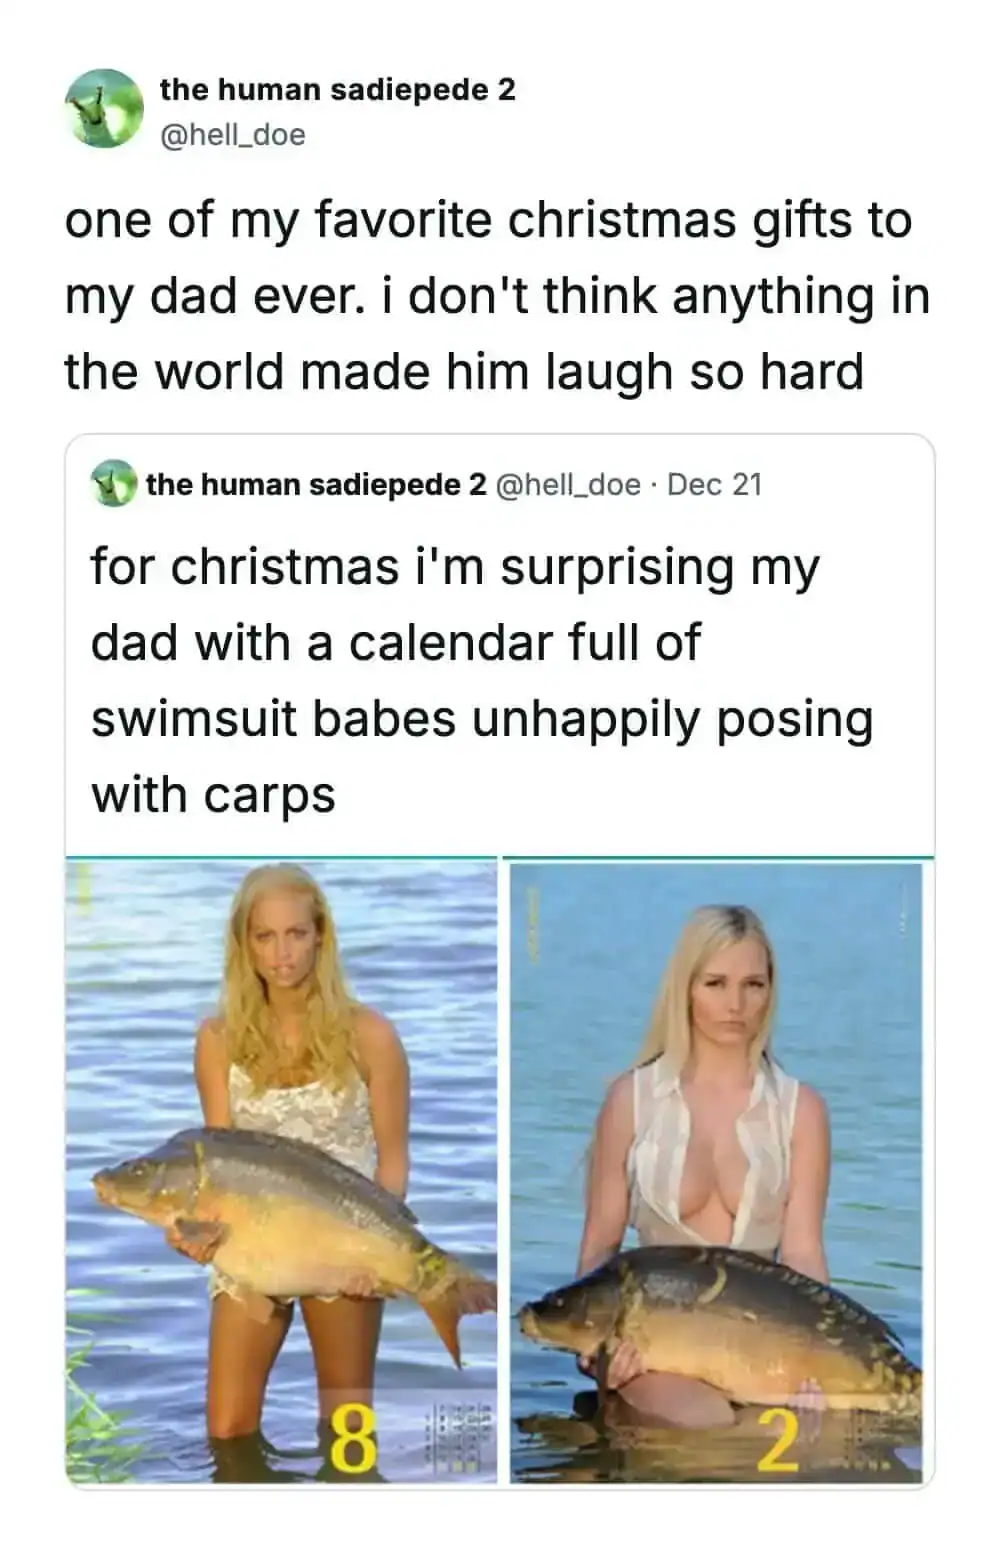Viewport: 996px width, 1554px height.
Task: Click the small avatar in quoted tweet
Action: coord(114,484)
